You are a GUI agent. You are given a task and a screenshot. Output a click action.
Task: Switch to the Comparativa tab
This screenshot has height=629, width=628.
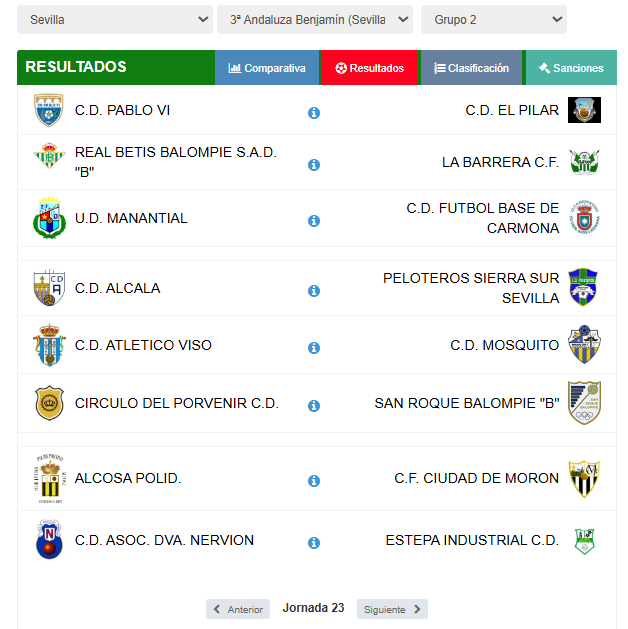[267, 68]
